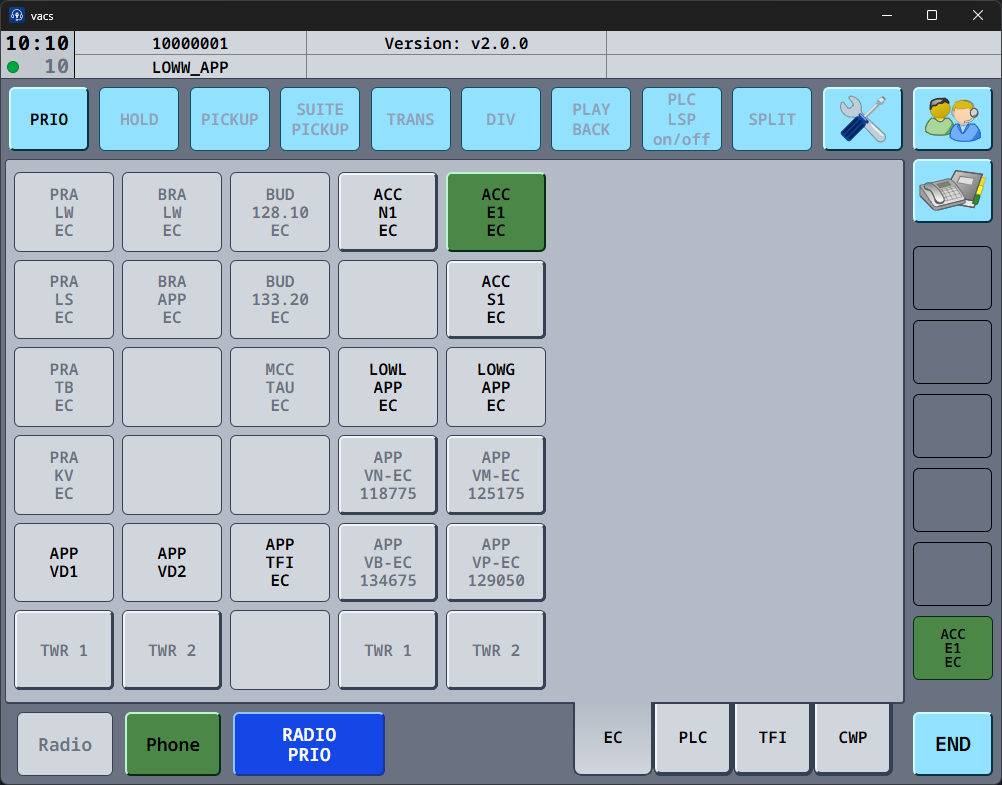
Task: Open the wrench and screwdriver settings
Action: click(x=862, y=119)
